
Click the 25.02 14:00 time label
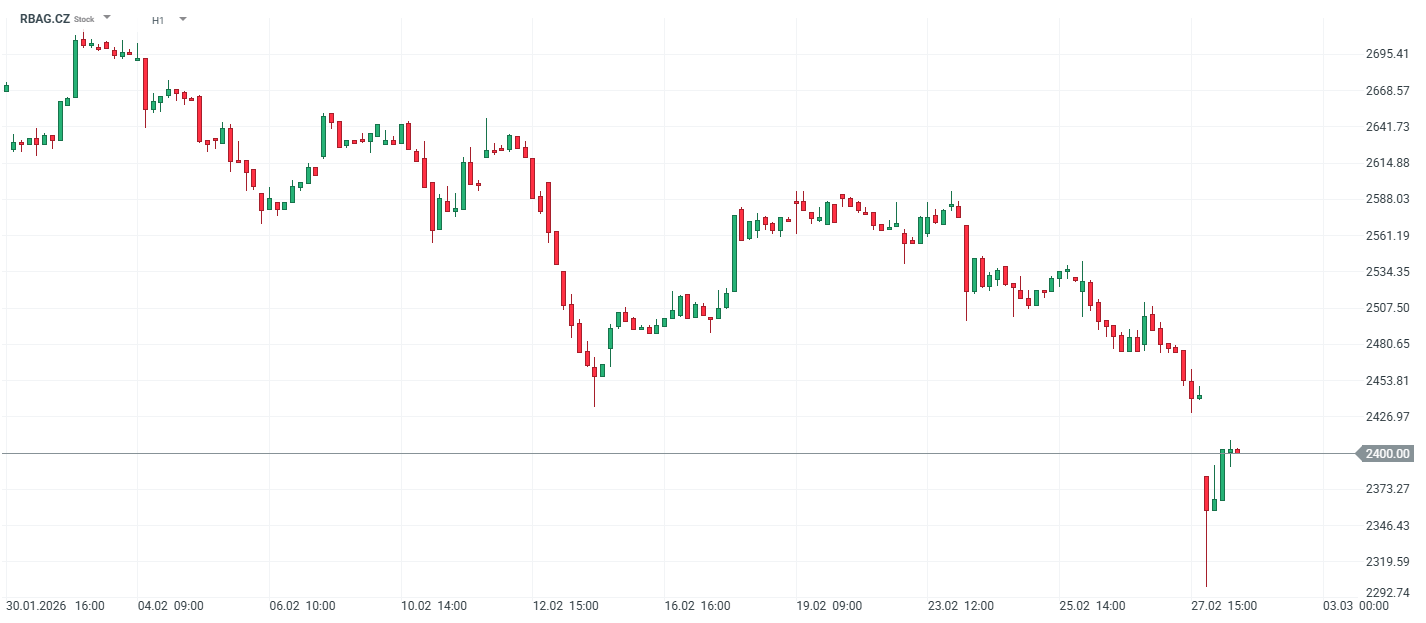[1092, 606]
